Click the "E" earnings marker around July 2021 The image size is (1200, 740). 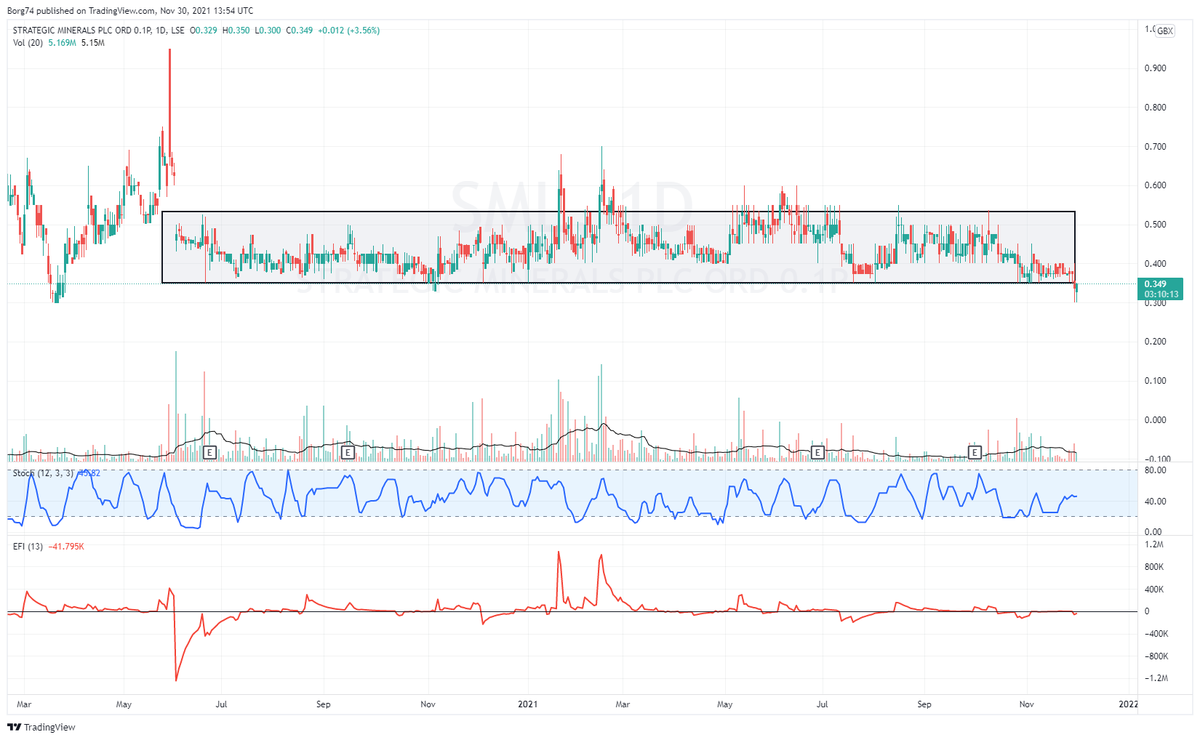pos(816,452)
